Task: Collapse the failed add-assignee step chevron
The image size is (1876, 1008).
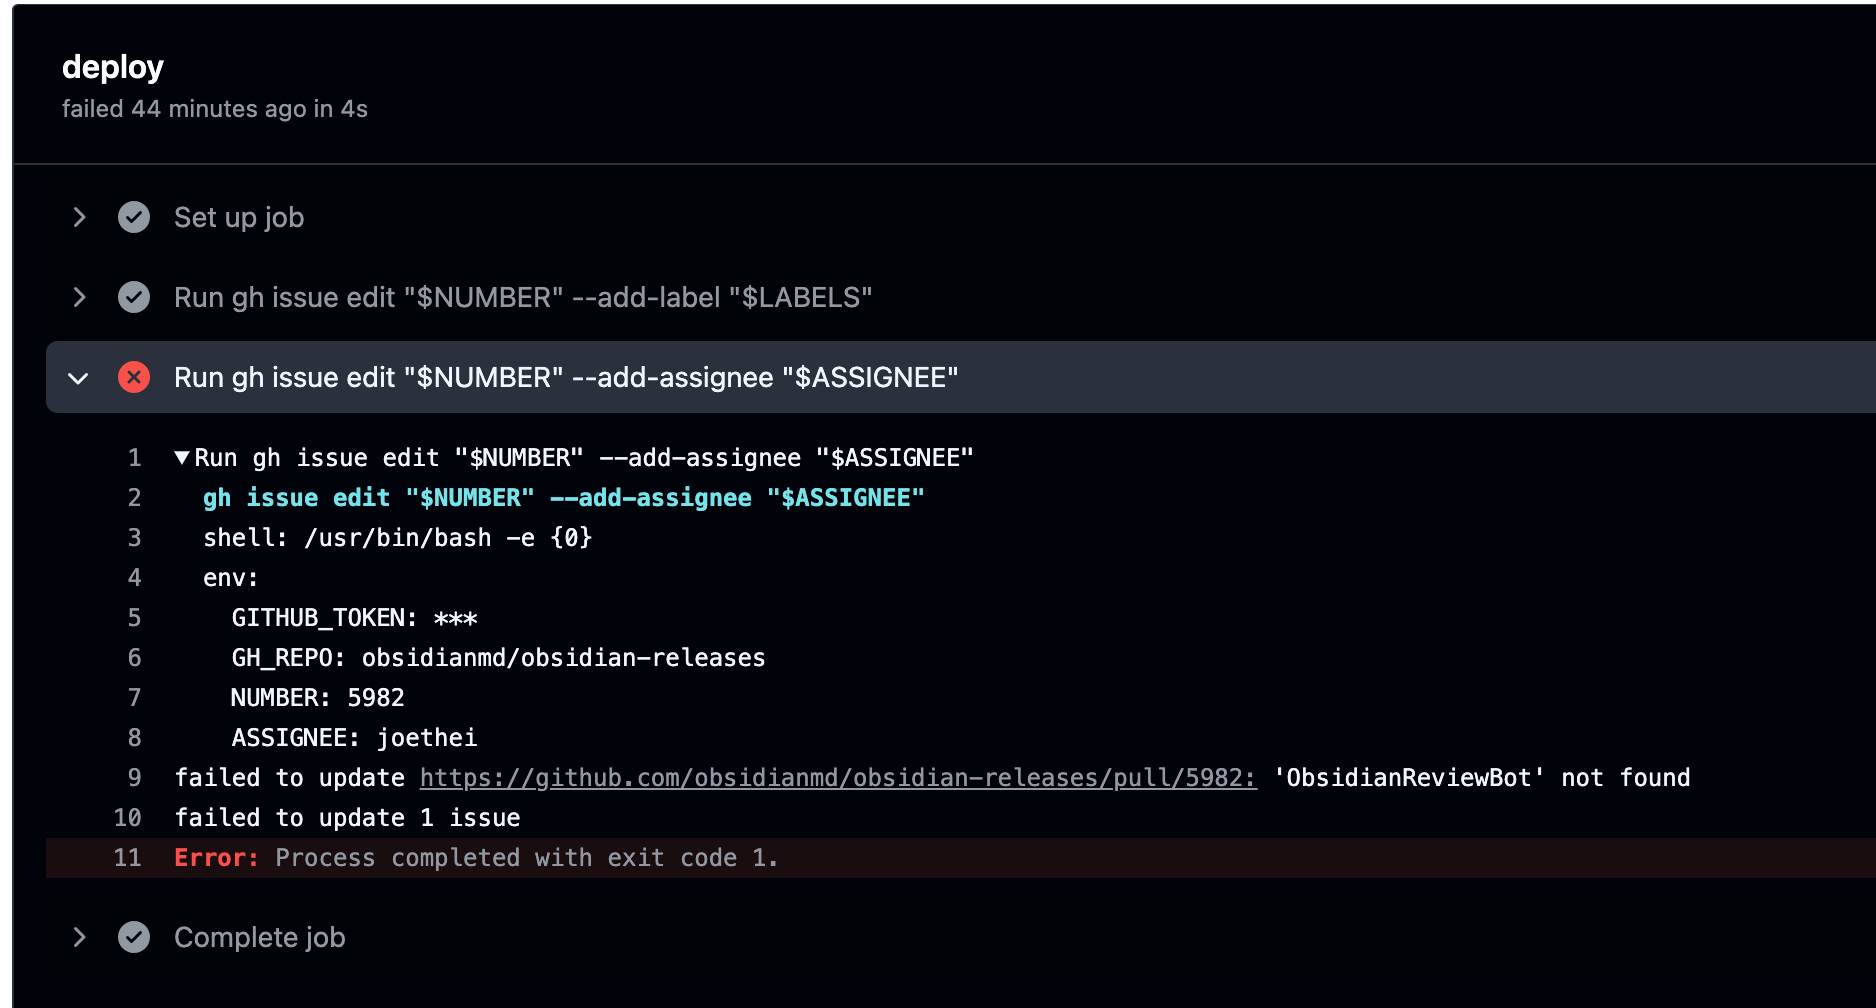Action: tap(79, 378)
